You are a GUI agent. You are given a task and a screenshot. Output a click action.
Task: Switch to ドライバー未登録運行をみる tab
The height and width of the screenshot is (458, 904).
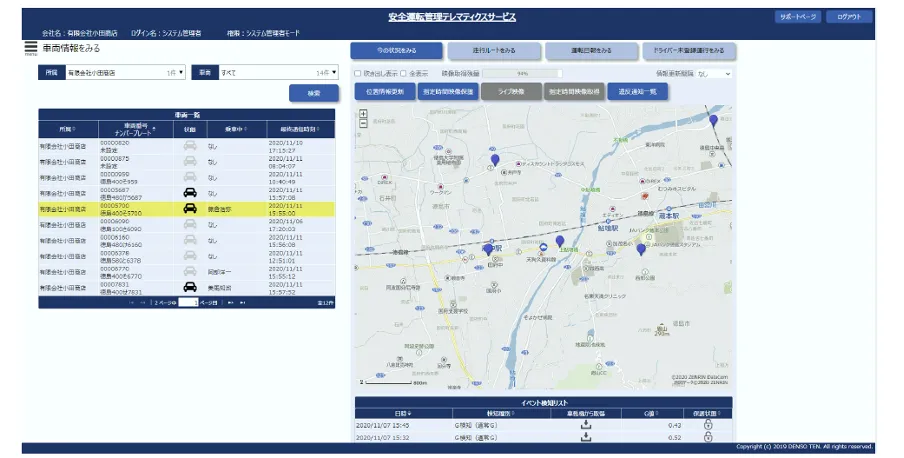point(689,51)
